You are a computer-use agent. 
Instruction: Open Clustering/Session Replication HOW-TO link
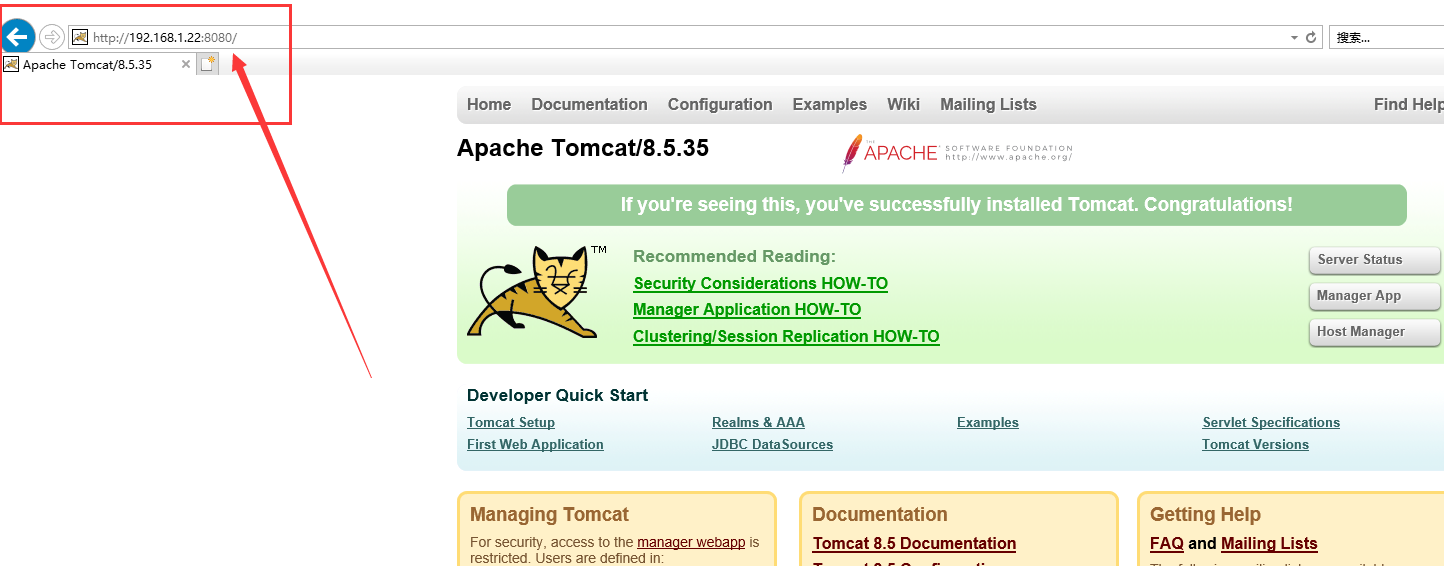point(786,336)
